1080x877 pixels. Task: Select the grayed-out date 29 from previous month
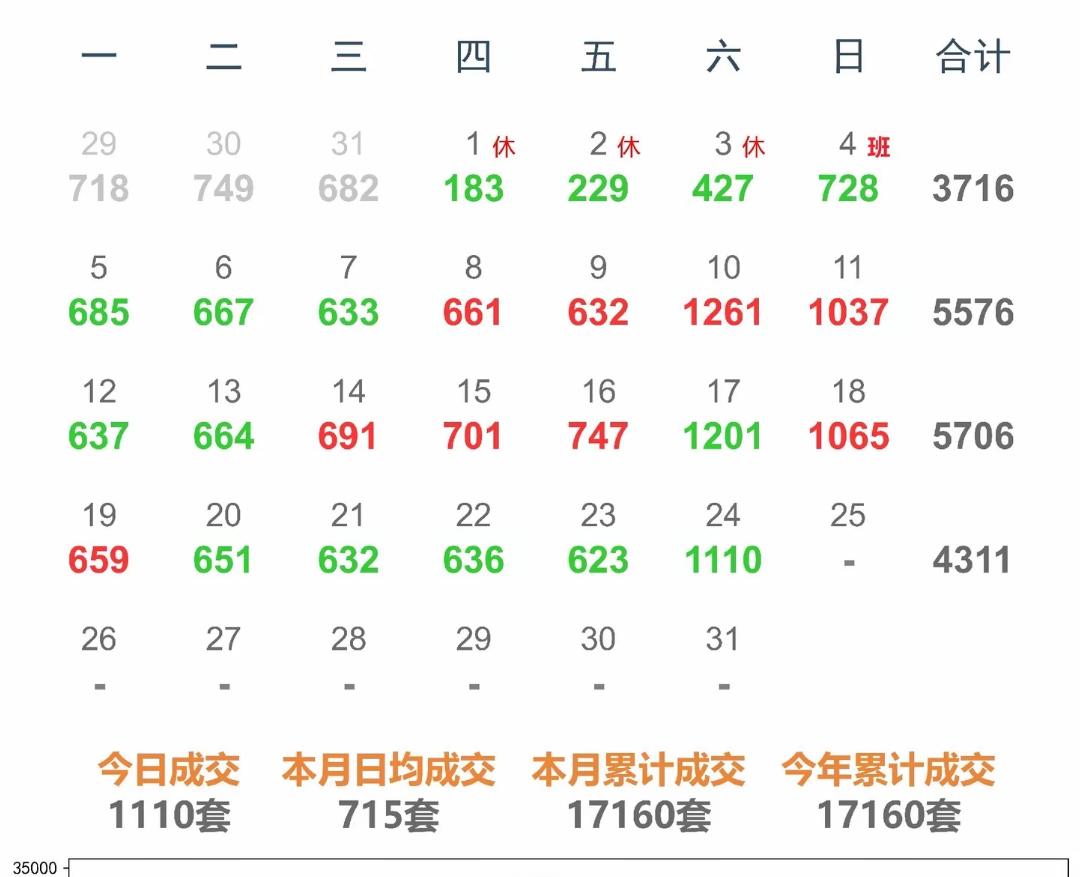[97, 145]
